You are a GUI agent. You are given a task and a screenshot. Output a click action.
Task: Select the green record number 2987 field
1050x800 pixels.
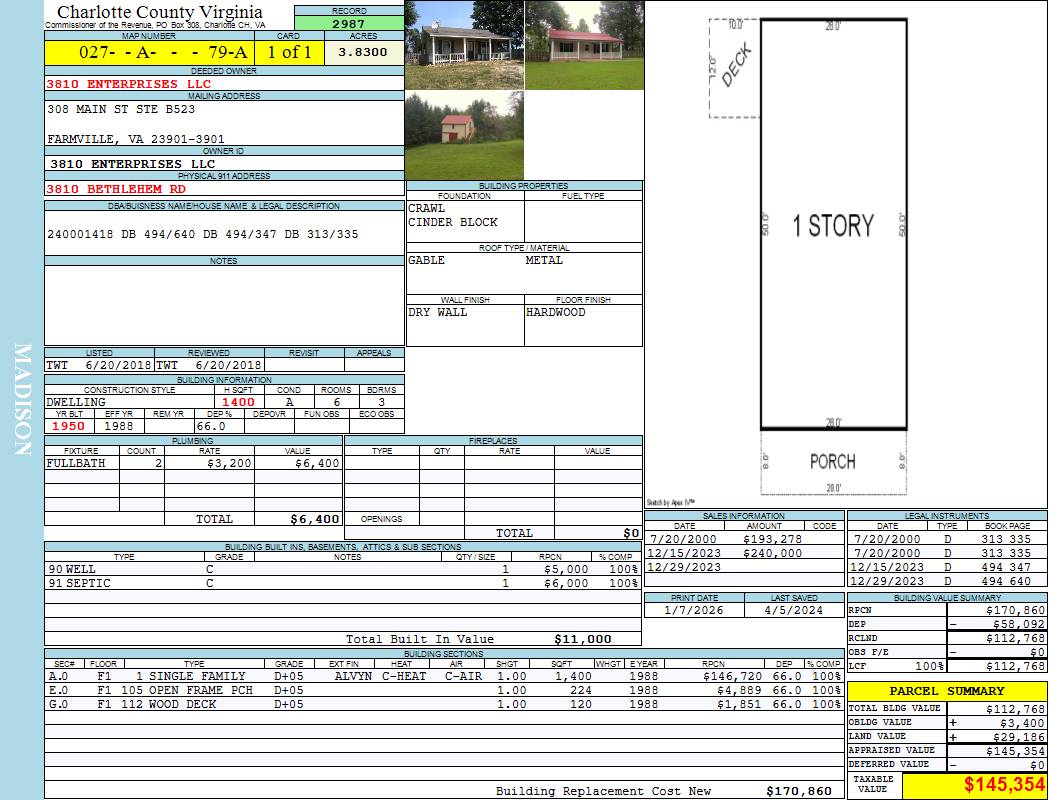tap(349, 23)
